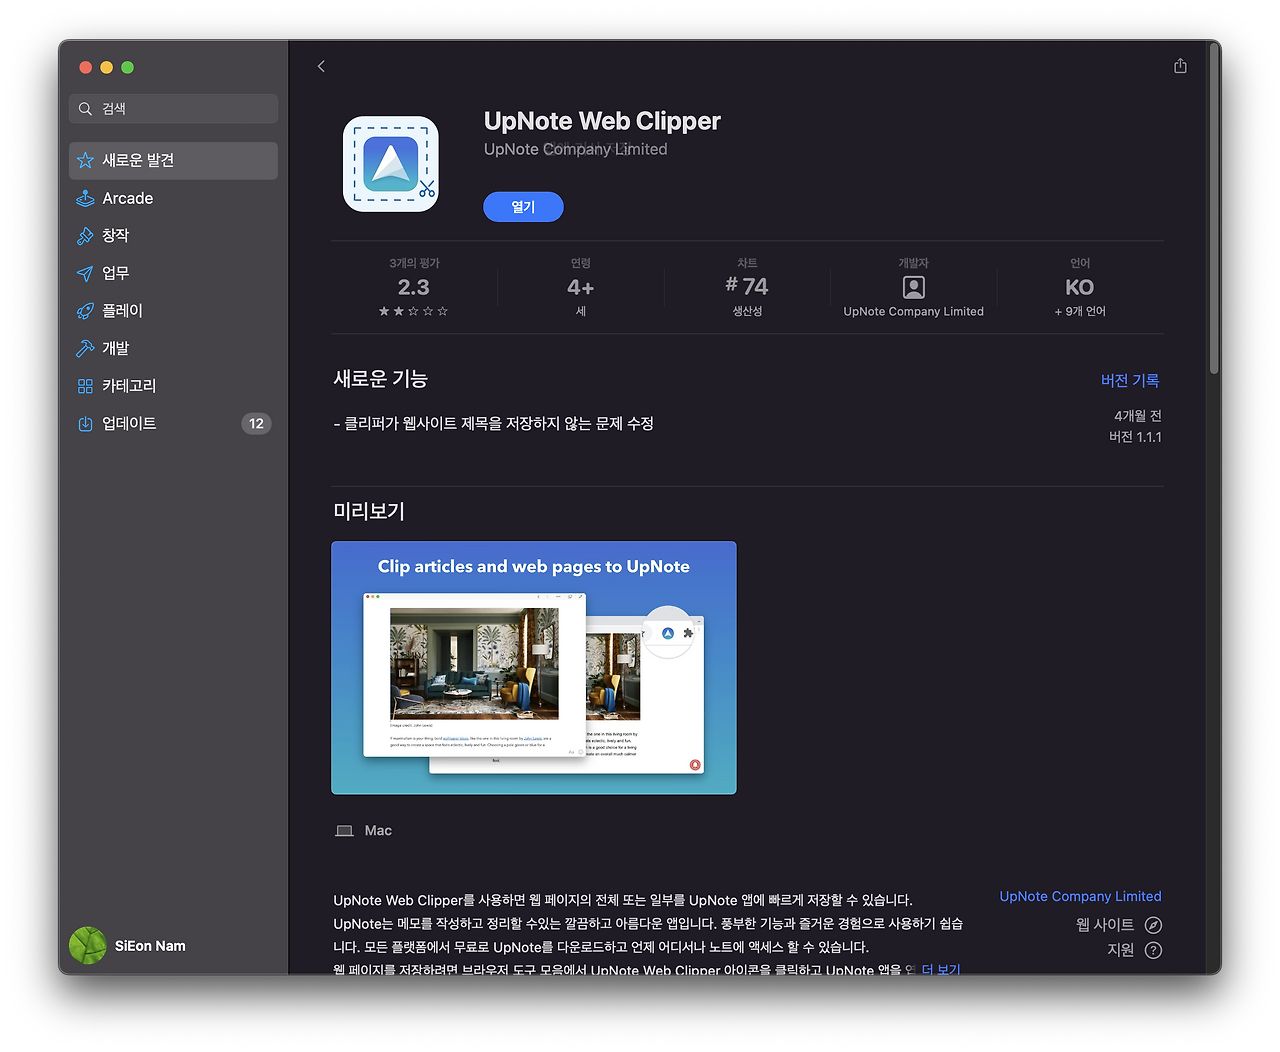The height and width of the screenshot is (1052, 1280).
Task: Visit the UpNote Company Limited developer page
Action: [1080, 896]
